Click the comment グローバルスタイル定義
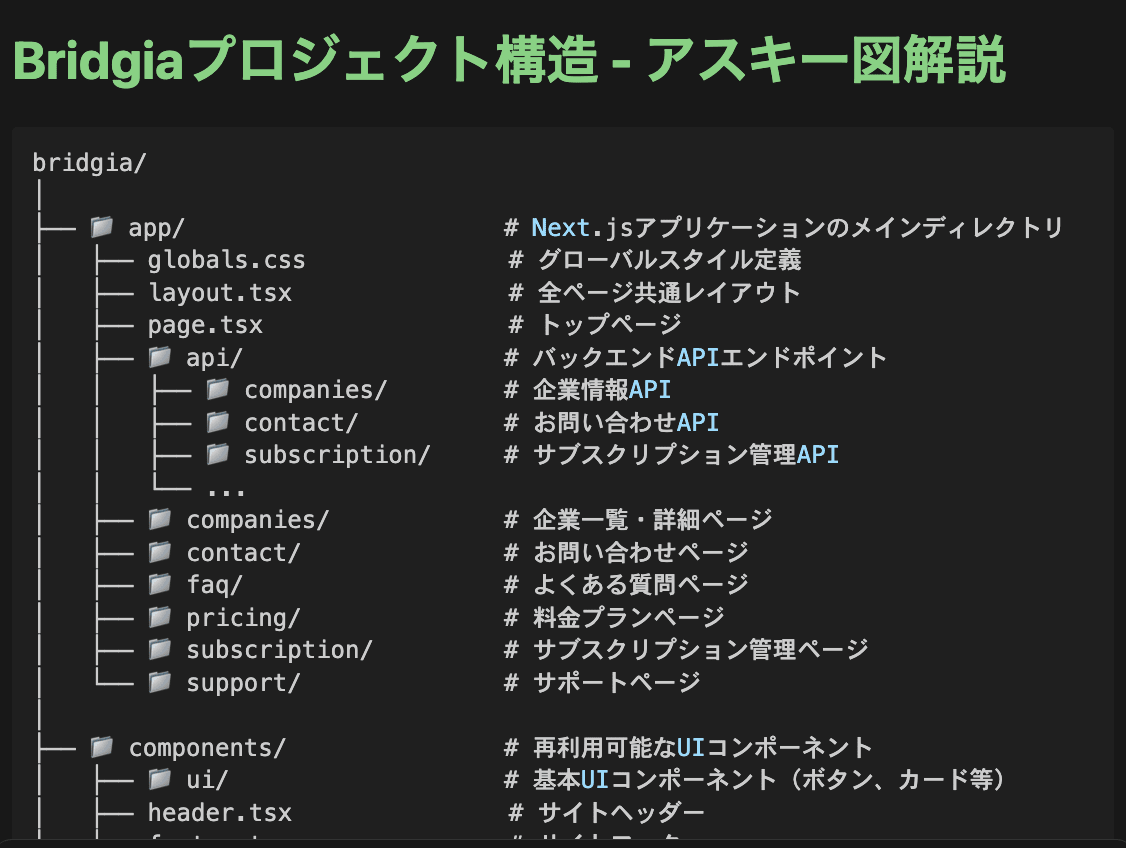Viewport: 1126px width, 848px height. [x=669, y=260]
